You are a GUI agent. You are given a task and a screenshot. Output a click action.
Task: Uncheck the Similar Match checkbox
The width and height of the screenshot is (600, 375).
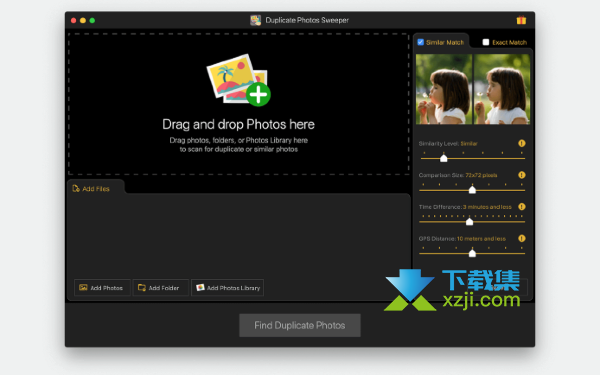(421, 42)
